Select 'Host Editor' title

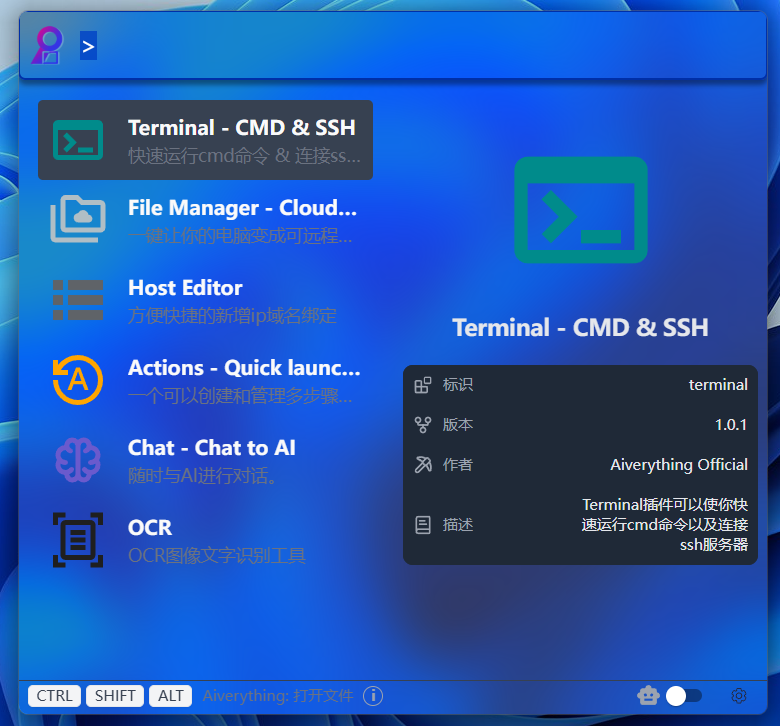click(185, 288)
